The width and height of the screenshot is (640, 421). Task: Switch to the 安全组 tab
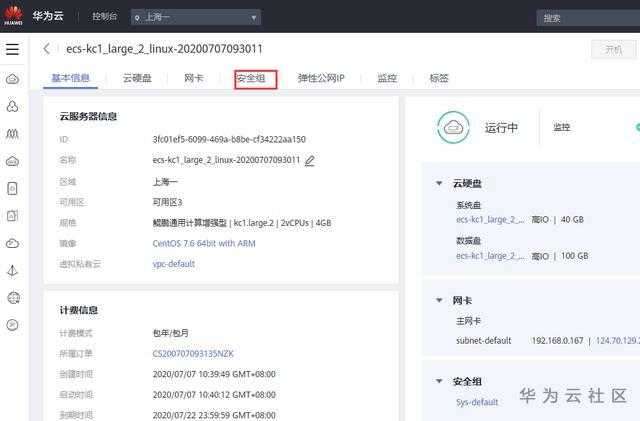(x=251, y=78)
